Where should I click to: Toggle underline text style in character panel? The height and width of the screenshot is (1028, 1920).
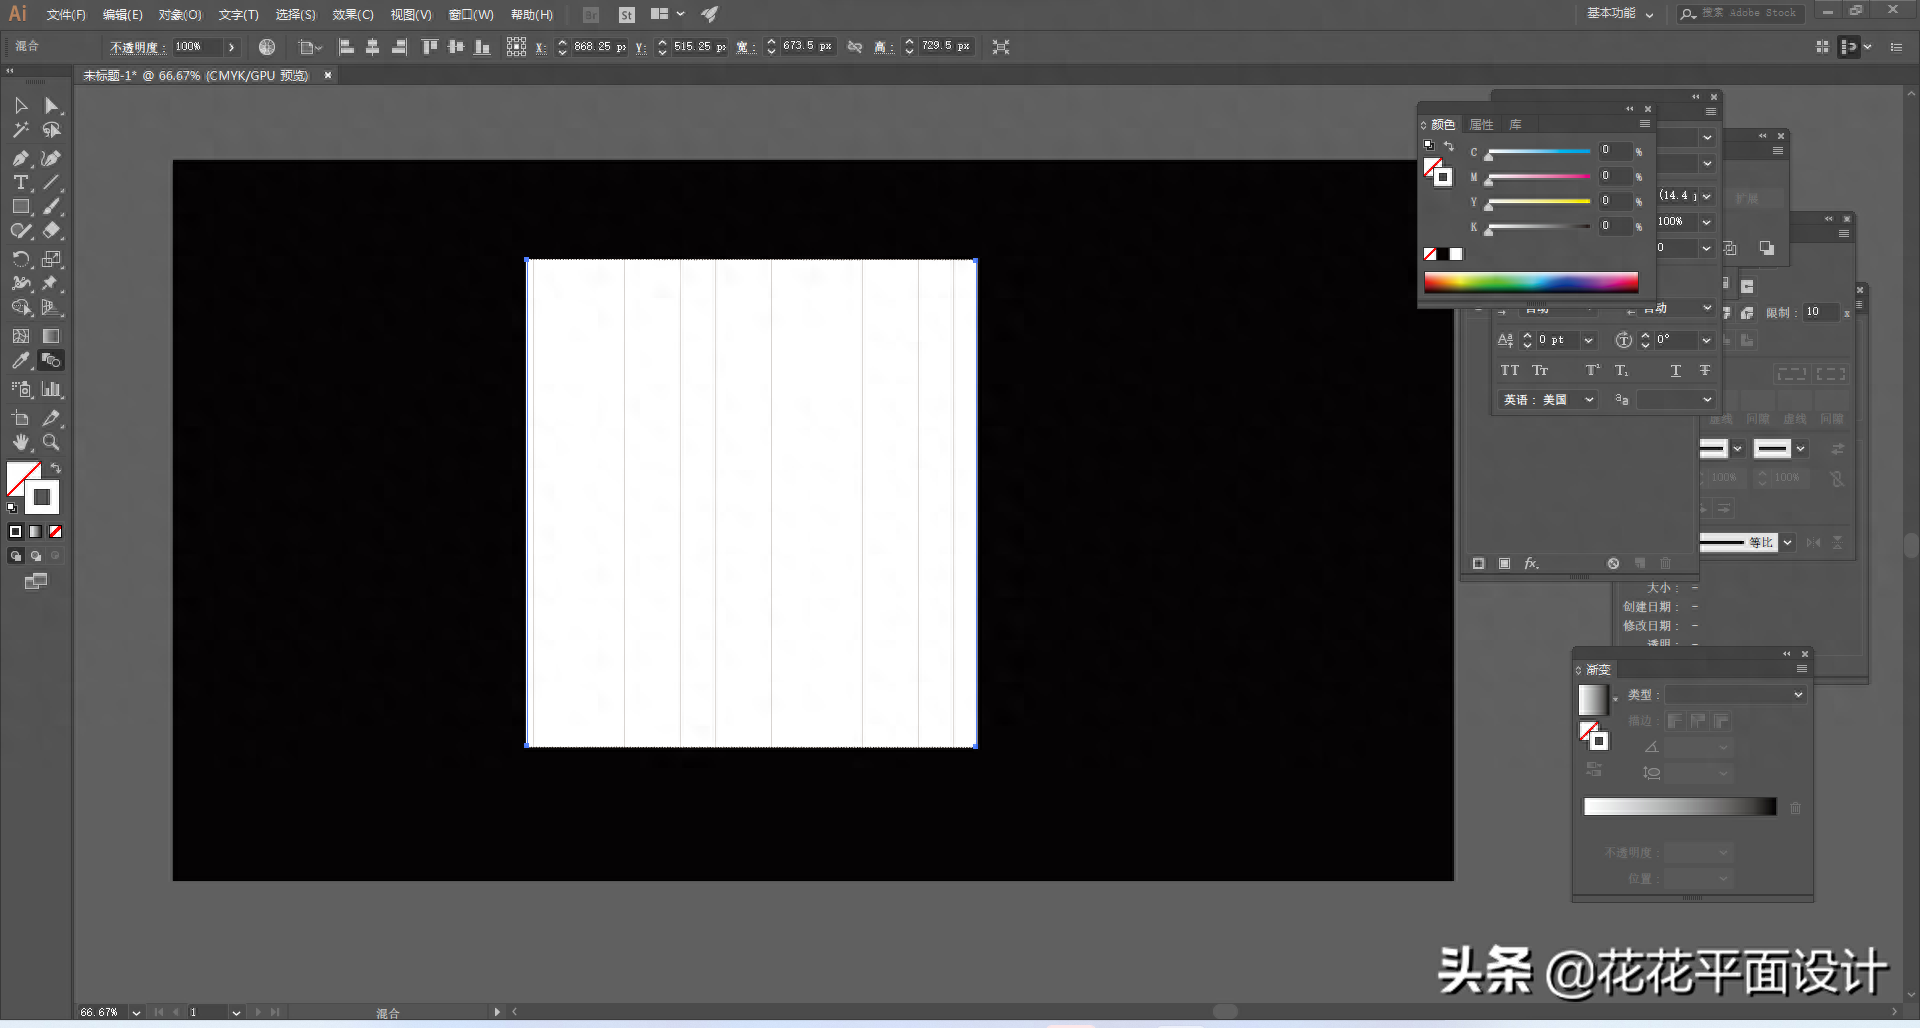[x=1676, y=371]
